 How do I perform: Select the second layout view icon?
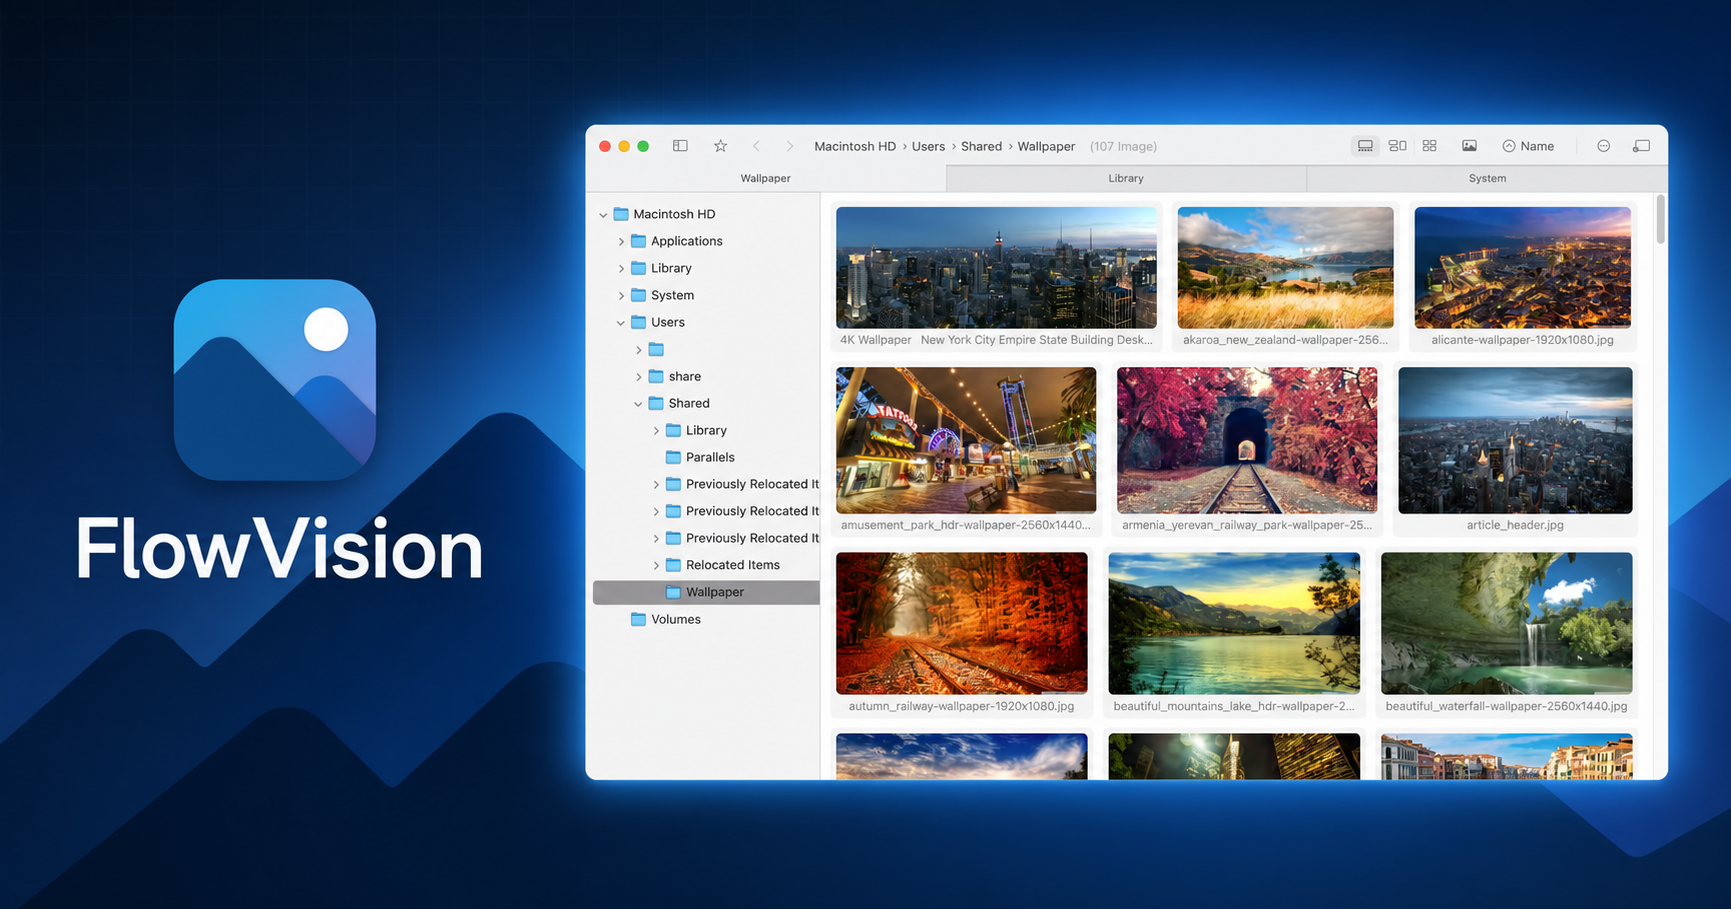pos(1397,146)
